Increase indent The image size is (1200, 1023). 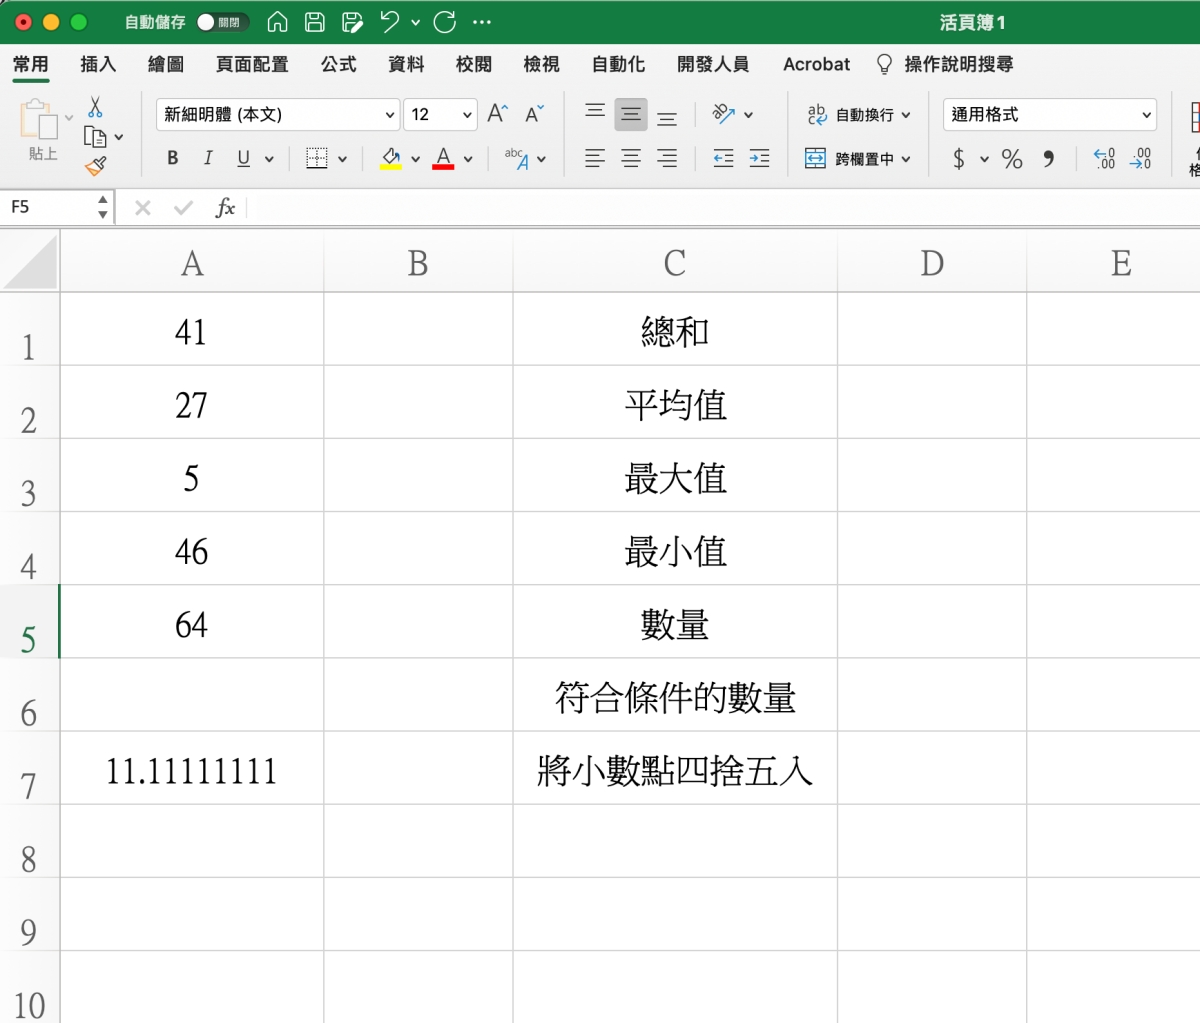pyautogui.click(x=759, y=158)
